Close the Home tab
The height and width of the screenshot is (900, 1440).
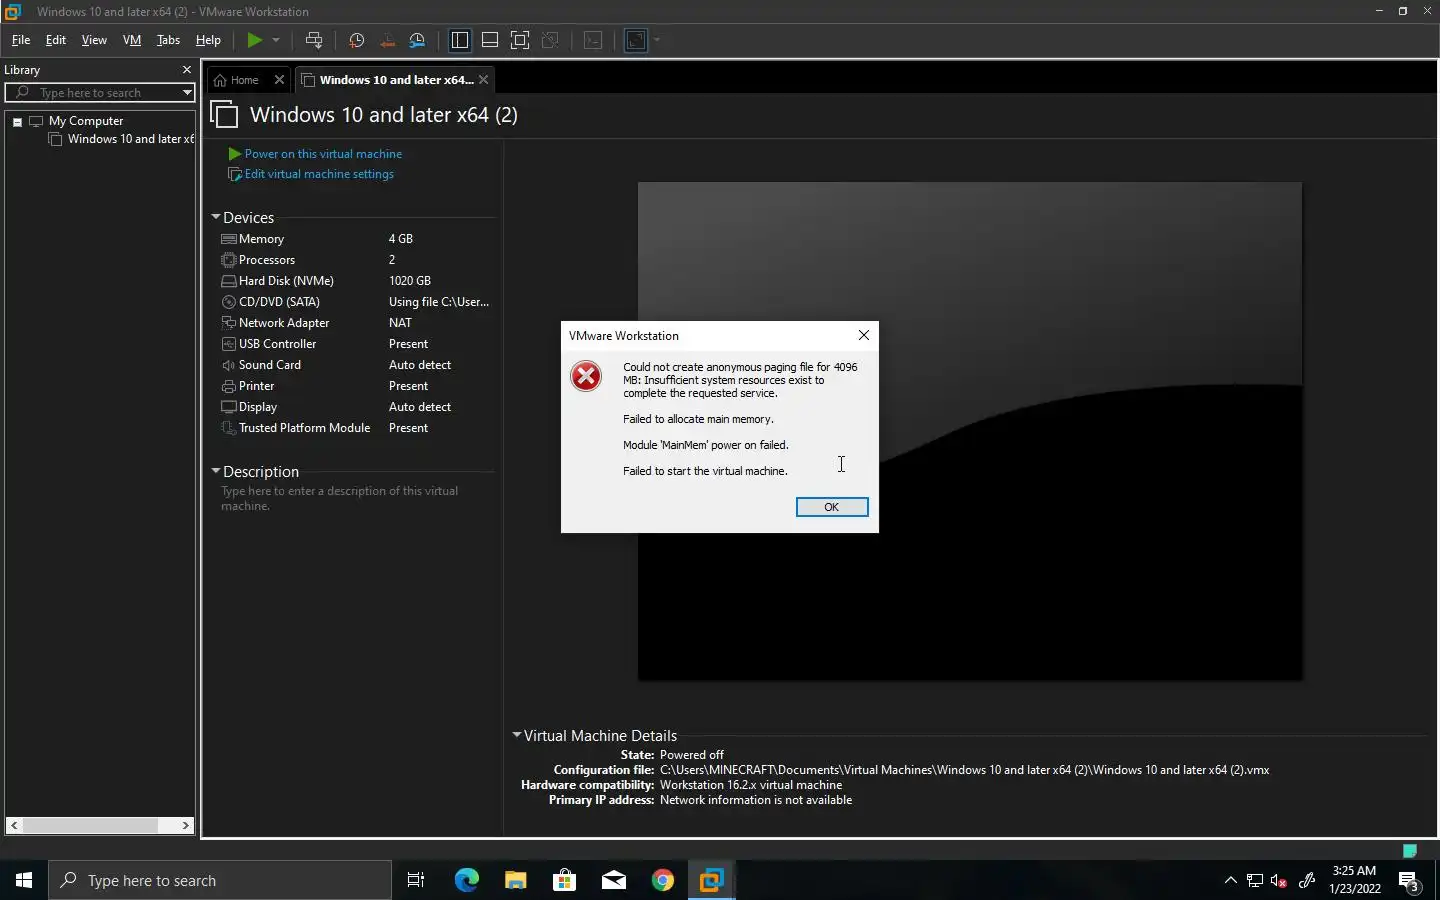click(x=279, y=80)
